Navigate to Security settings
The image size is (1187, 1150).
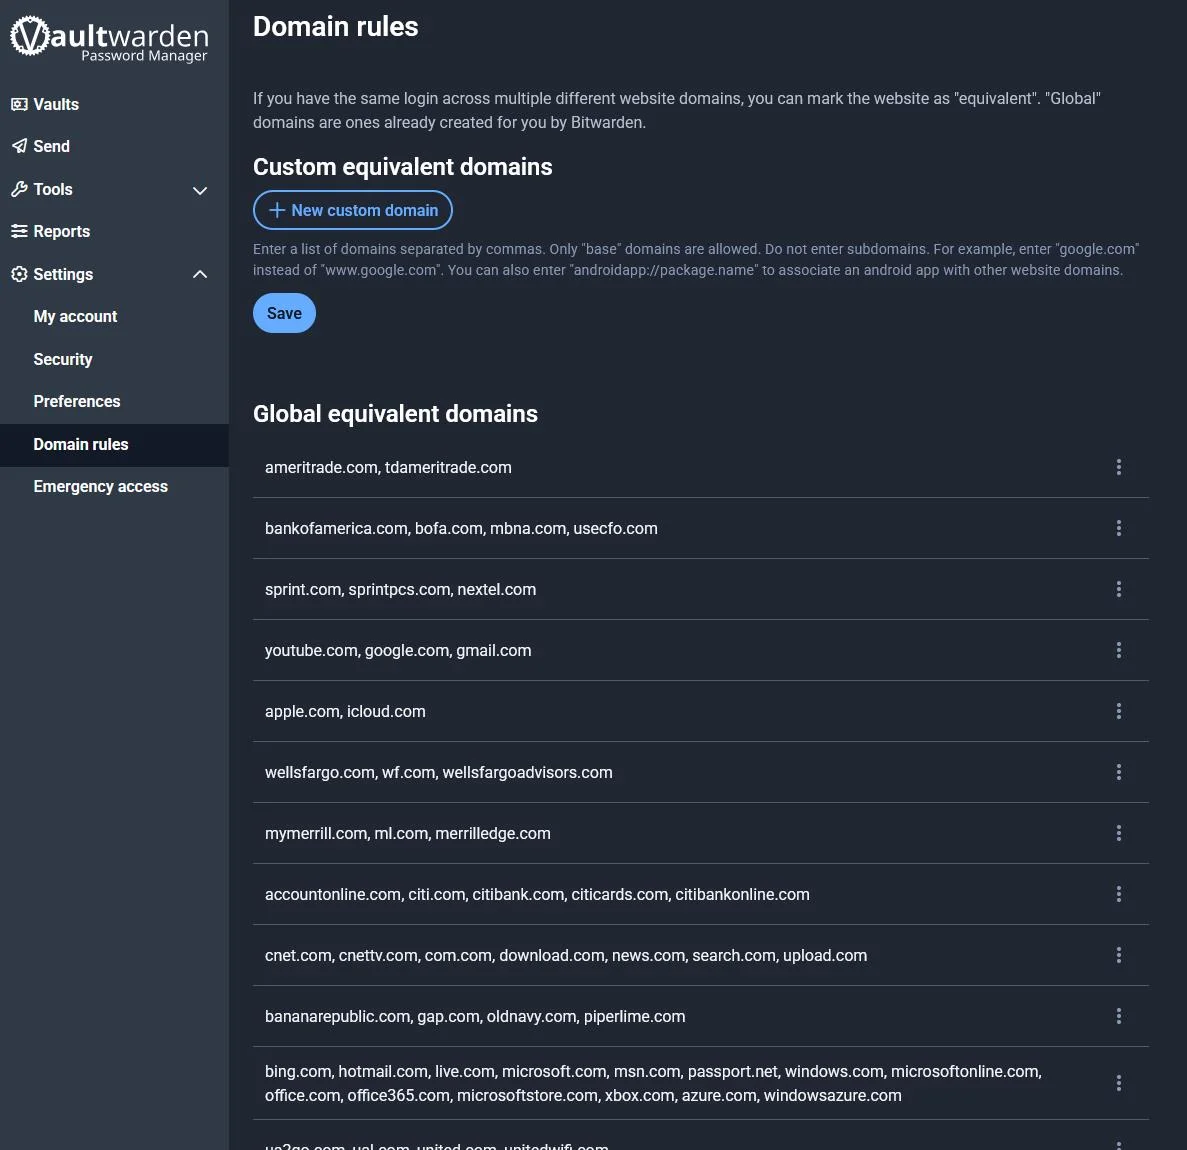(x=63, y=359)
